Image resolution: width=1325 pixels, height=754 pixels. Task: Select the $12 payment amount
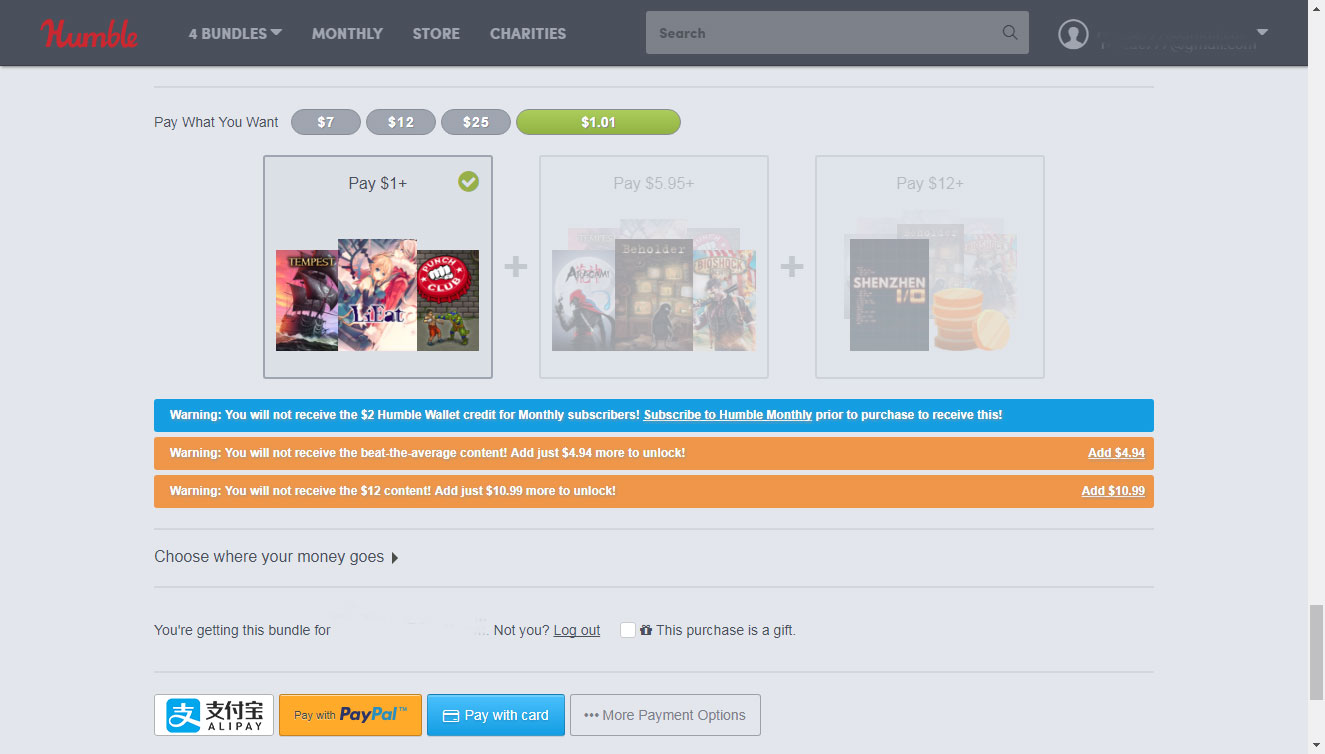tap(401, 122)
